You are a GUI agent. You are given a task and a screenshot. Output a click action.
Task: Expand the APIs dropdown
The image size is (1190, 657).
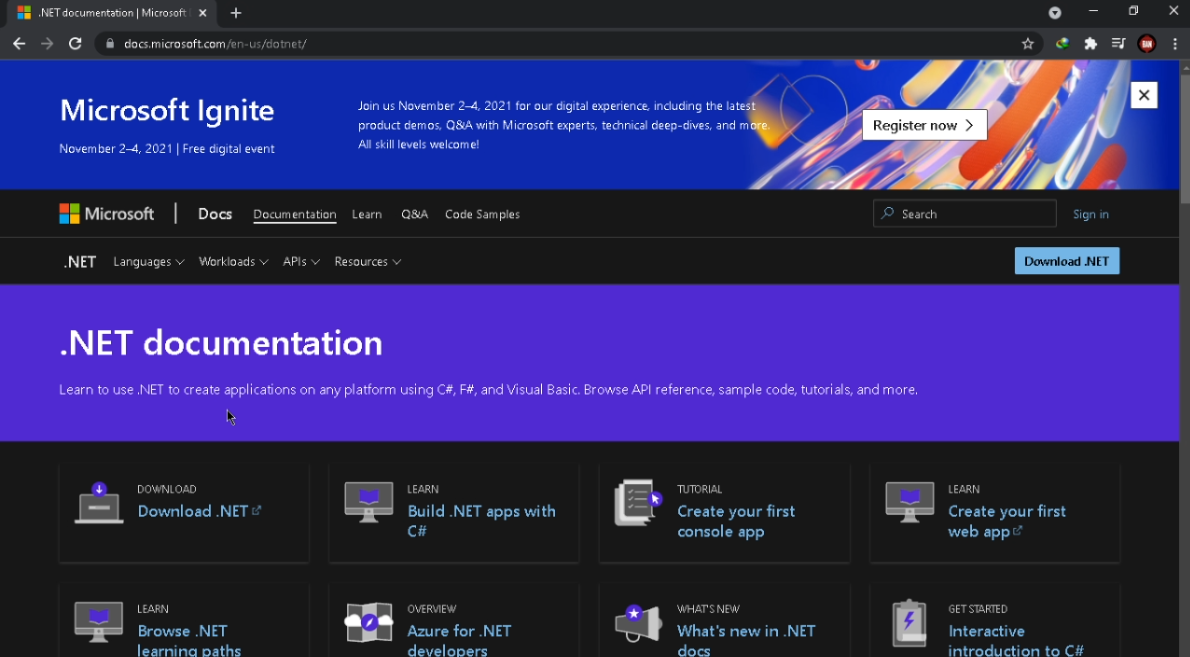pyautogui.click(x=301, y=262)
